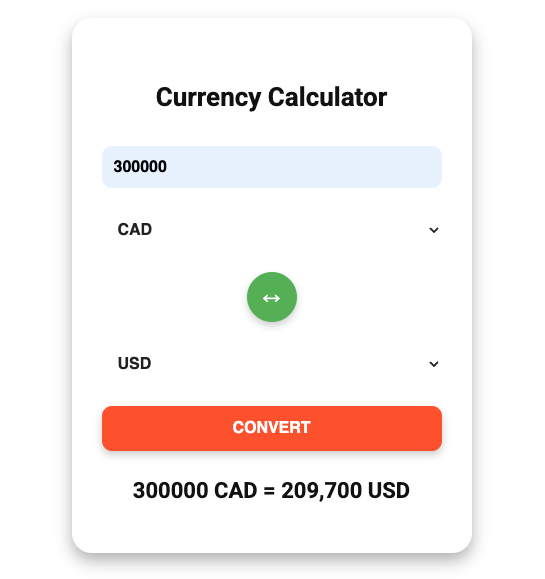Image resolution: width=545 pixels, height=579 pixels.
Task: Swap currencies with the green arrow button
Action: point(272,297)
